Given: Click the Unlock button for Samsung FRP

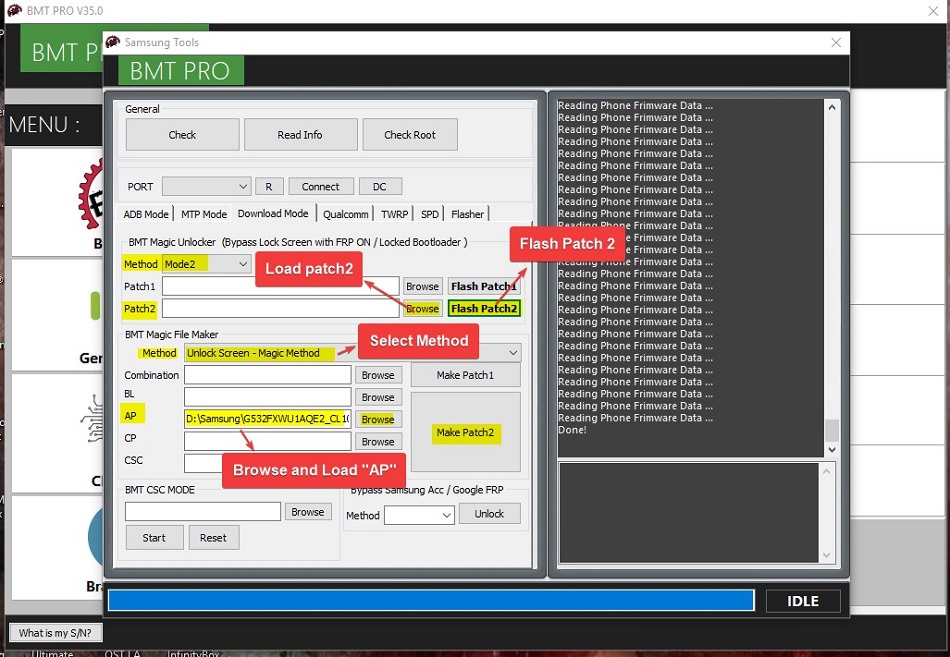Looking at the screenshot, I should 490,514.
